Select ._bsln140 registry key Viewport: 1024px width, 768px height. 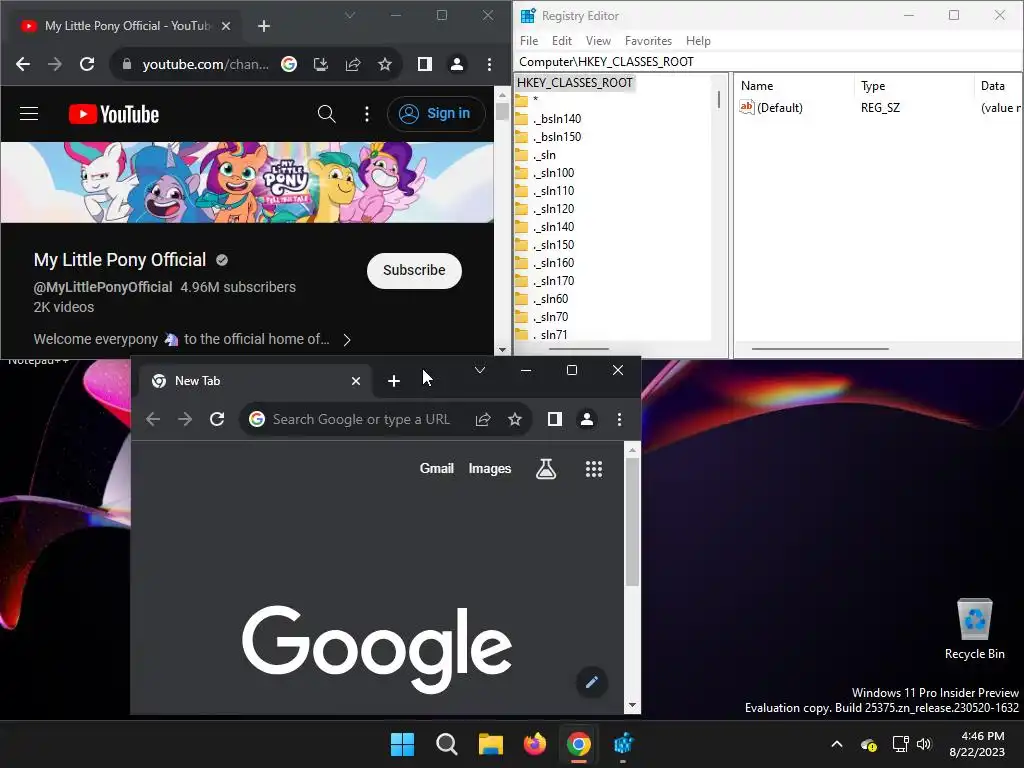pos(556,119)
